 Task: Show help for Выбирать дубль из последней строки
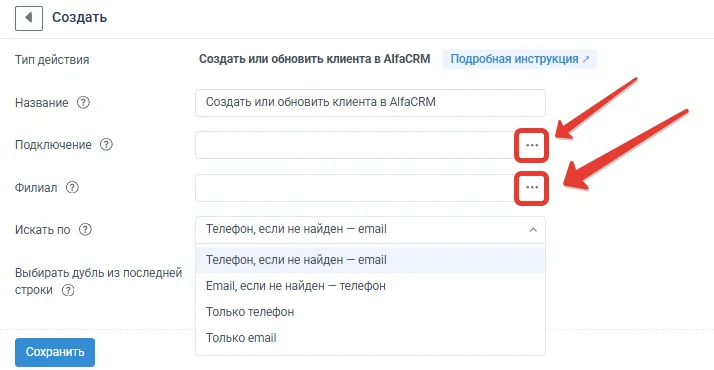tap(68, 290)
